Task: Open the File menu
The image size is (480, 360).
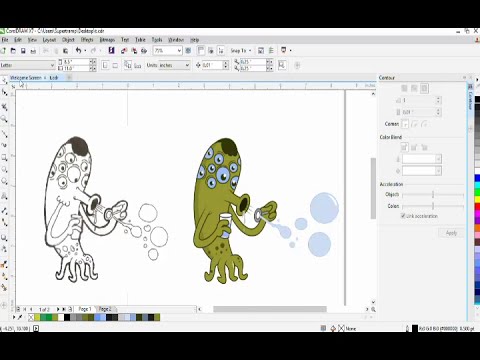Action: click(5, 40)
